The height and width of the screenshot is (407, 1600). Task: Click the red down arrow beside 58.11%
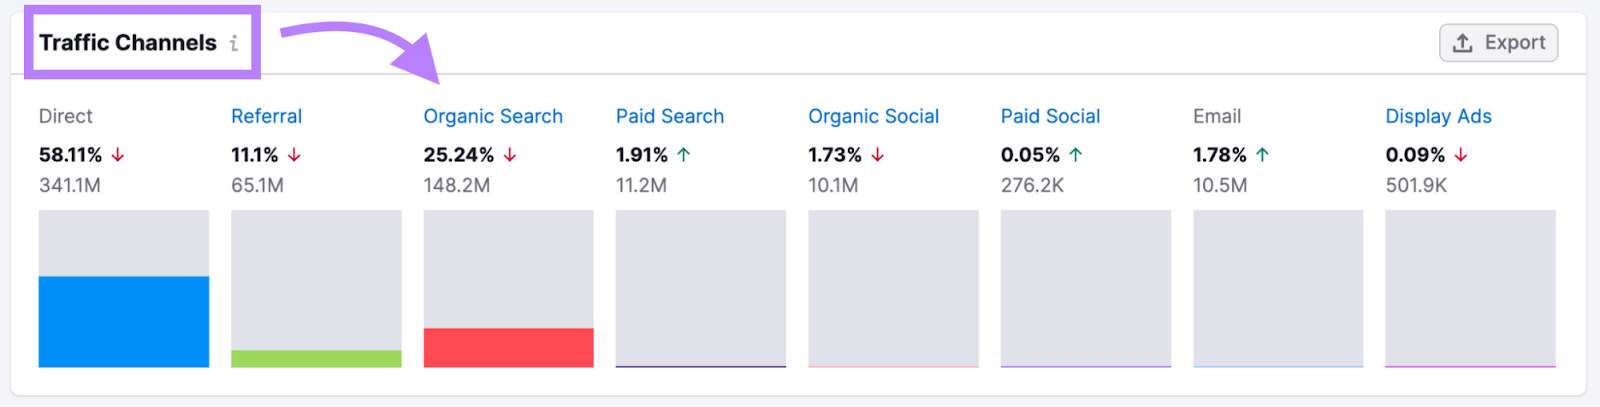pyautogui.click(x=118, y=155)
